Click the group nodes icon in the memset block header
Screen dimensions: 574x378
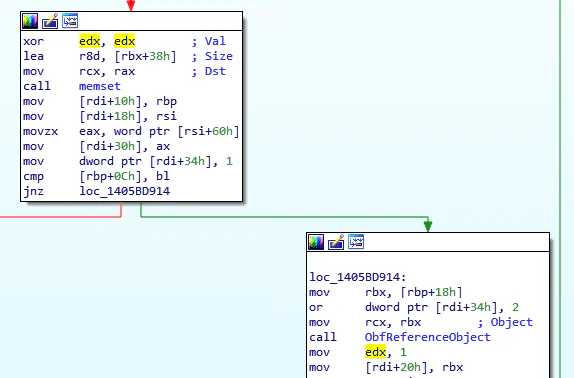pos(70,21)
